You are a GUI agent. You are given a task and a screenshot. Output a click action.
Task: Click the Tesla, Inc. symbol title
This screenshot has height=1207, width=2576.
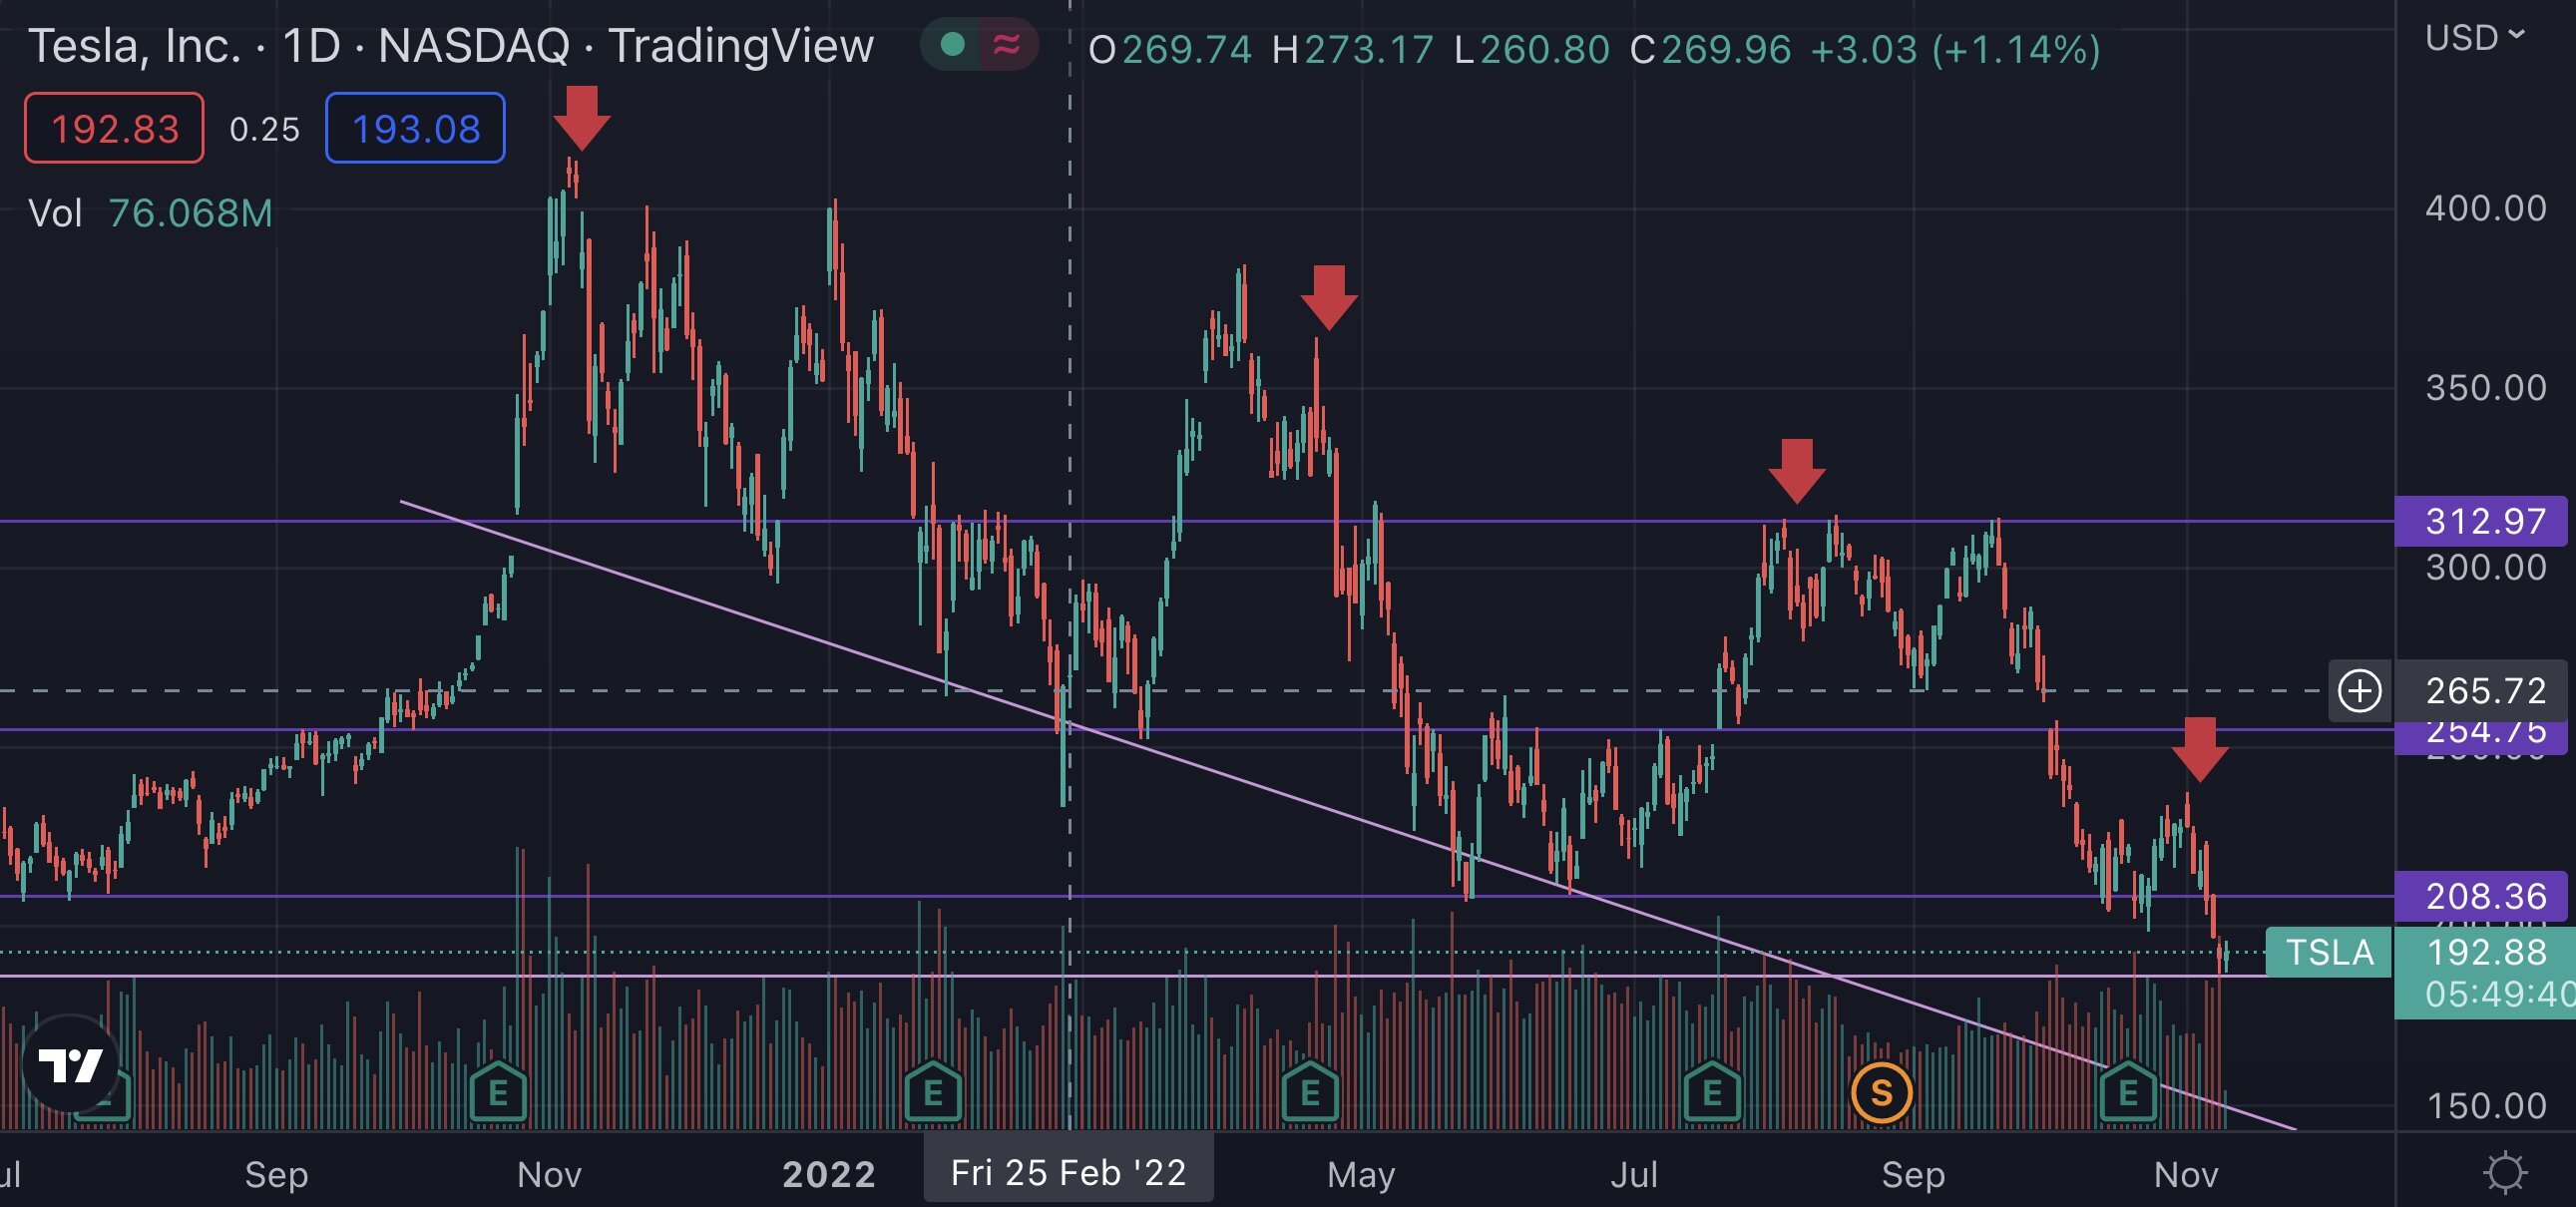(x=135, y=46)
